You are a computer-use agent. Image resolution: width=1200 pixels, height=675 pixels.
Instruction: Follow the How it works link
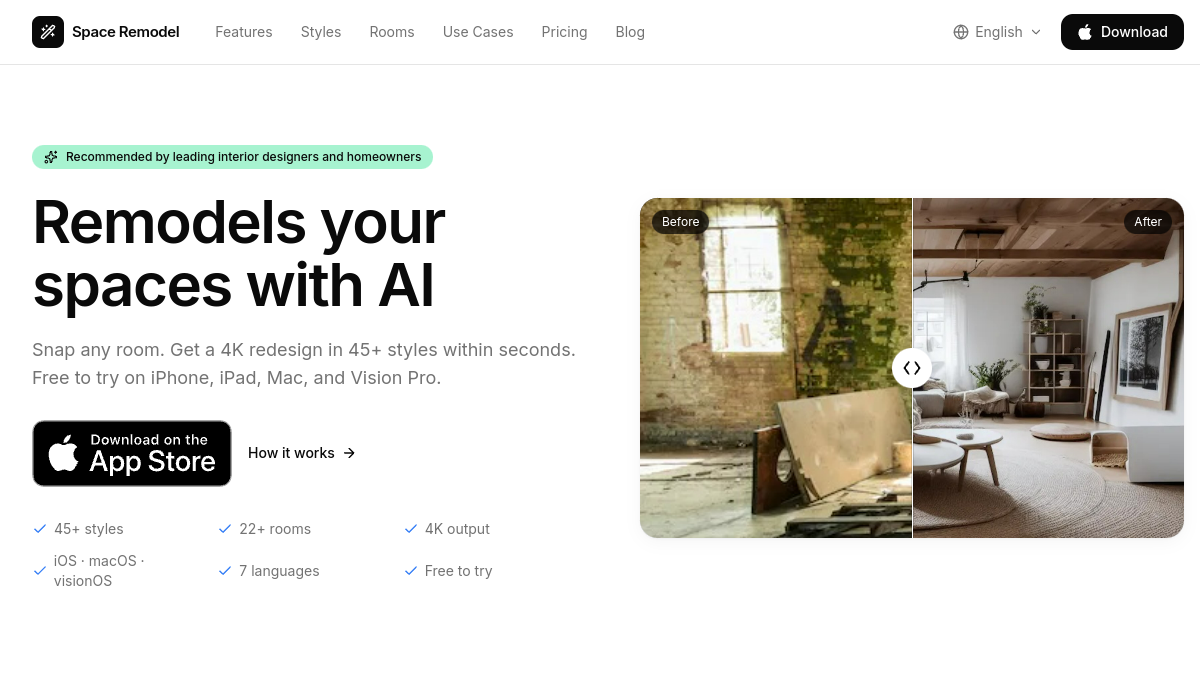coord(302,453)
